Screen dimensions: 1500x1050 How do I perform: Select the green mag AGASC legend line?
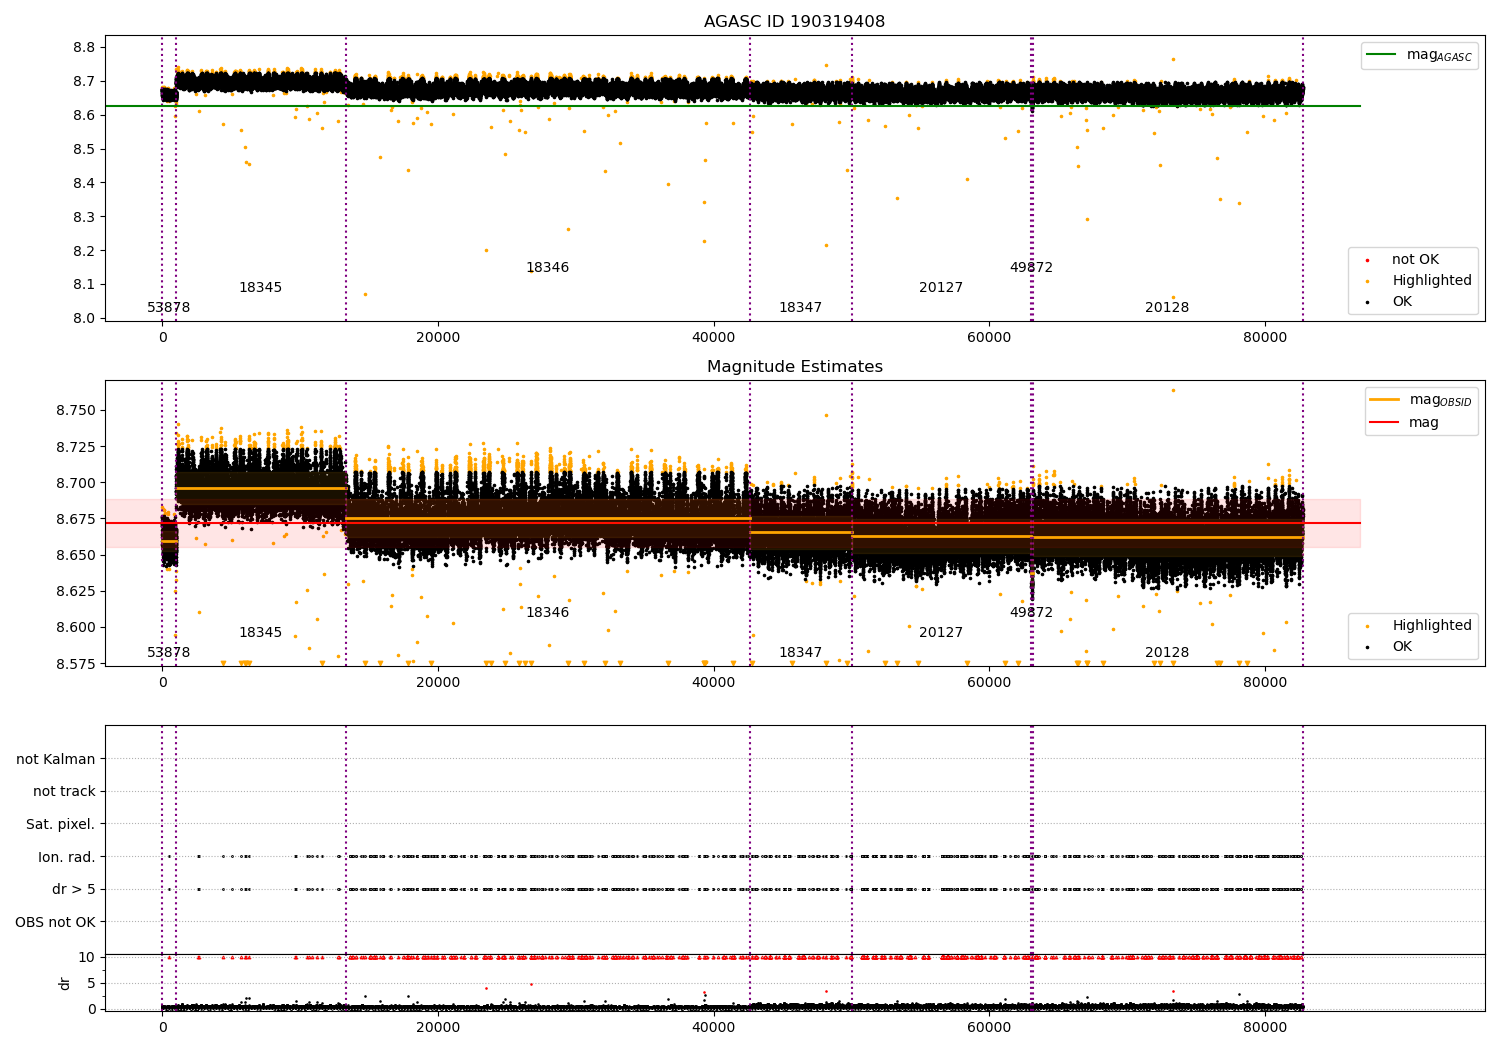[1382, 55]
